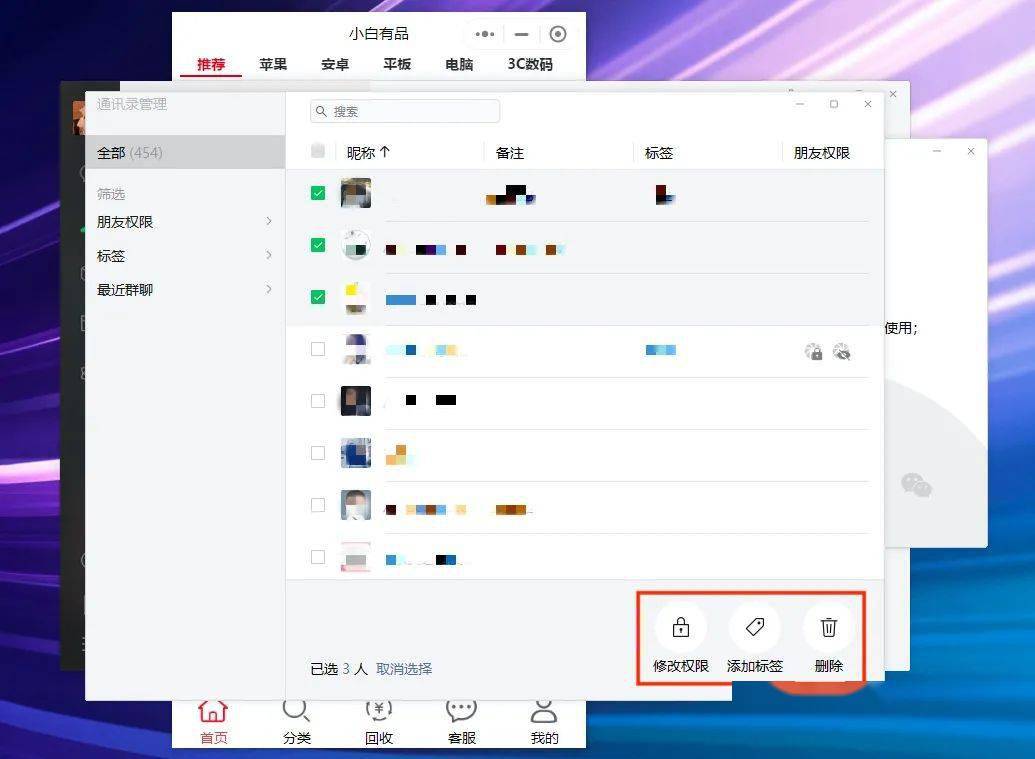Click the three-dot menu in 小白有品
1035x759 pixels.
pyautogui.click(x=484, y=33)
